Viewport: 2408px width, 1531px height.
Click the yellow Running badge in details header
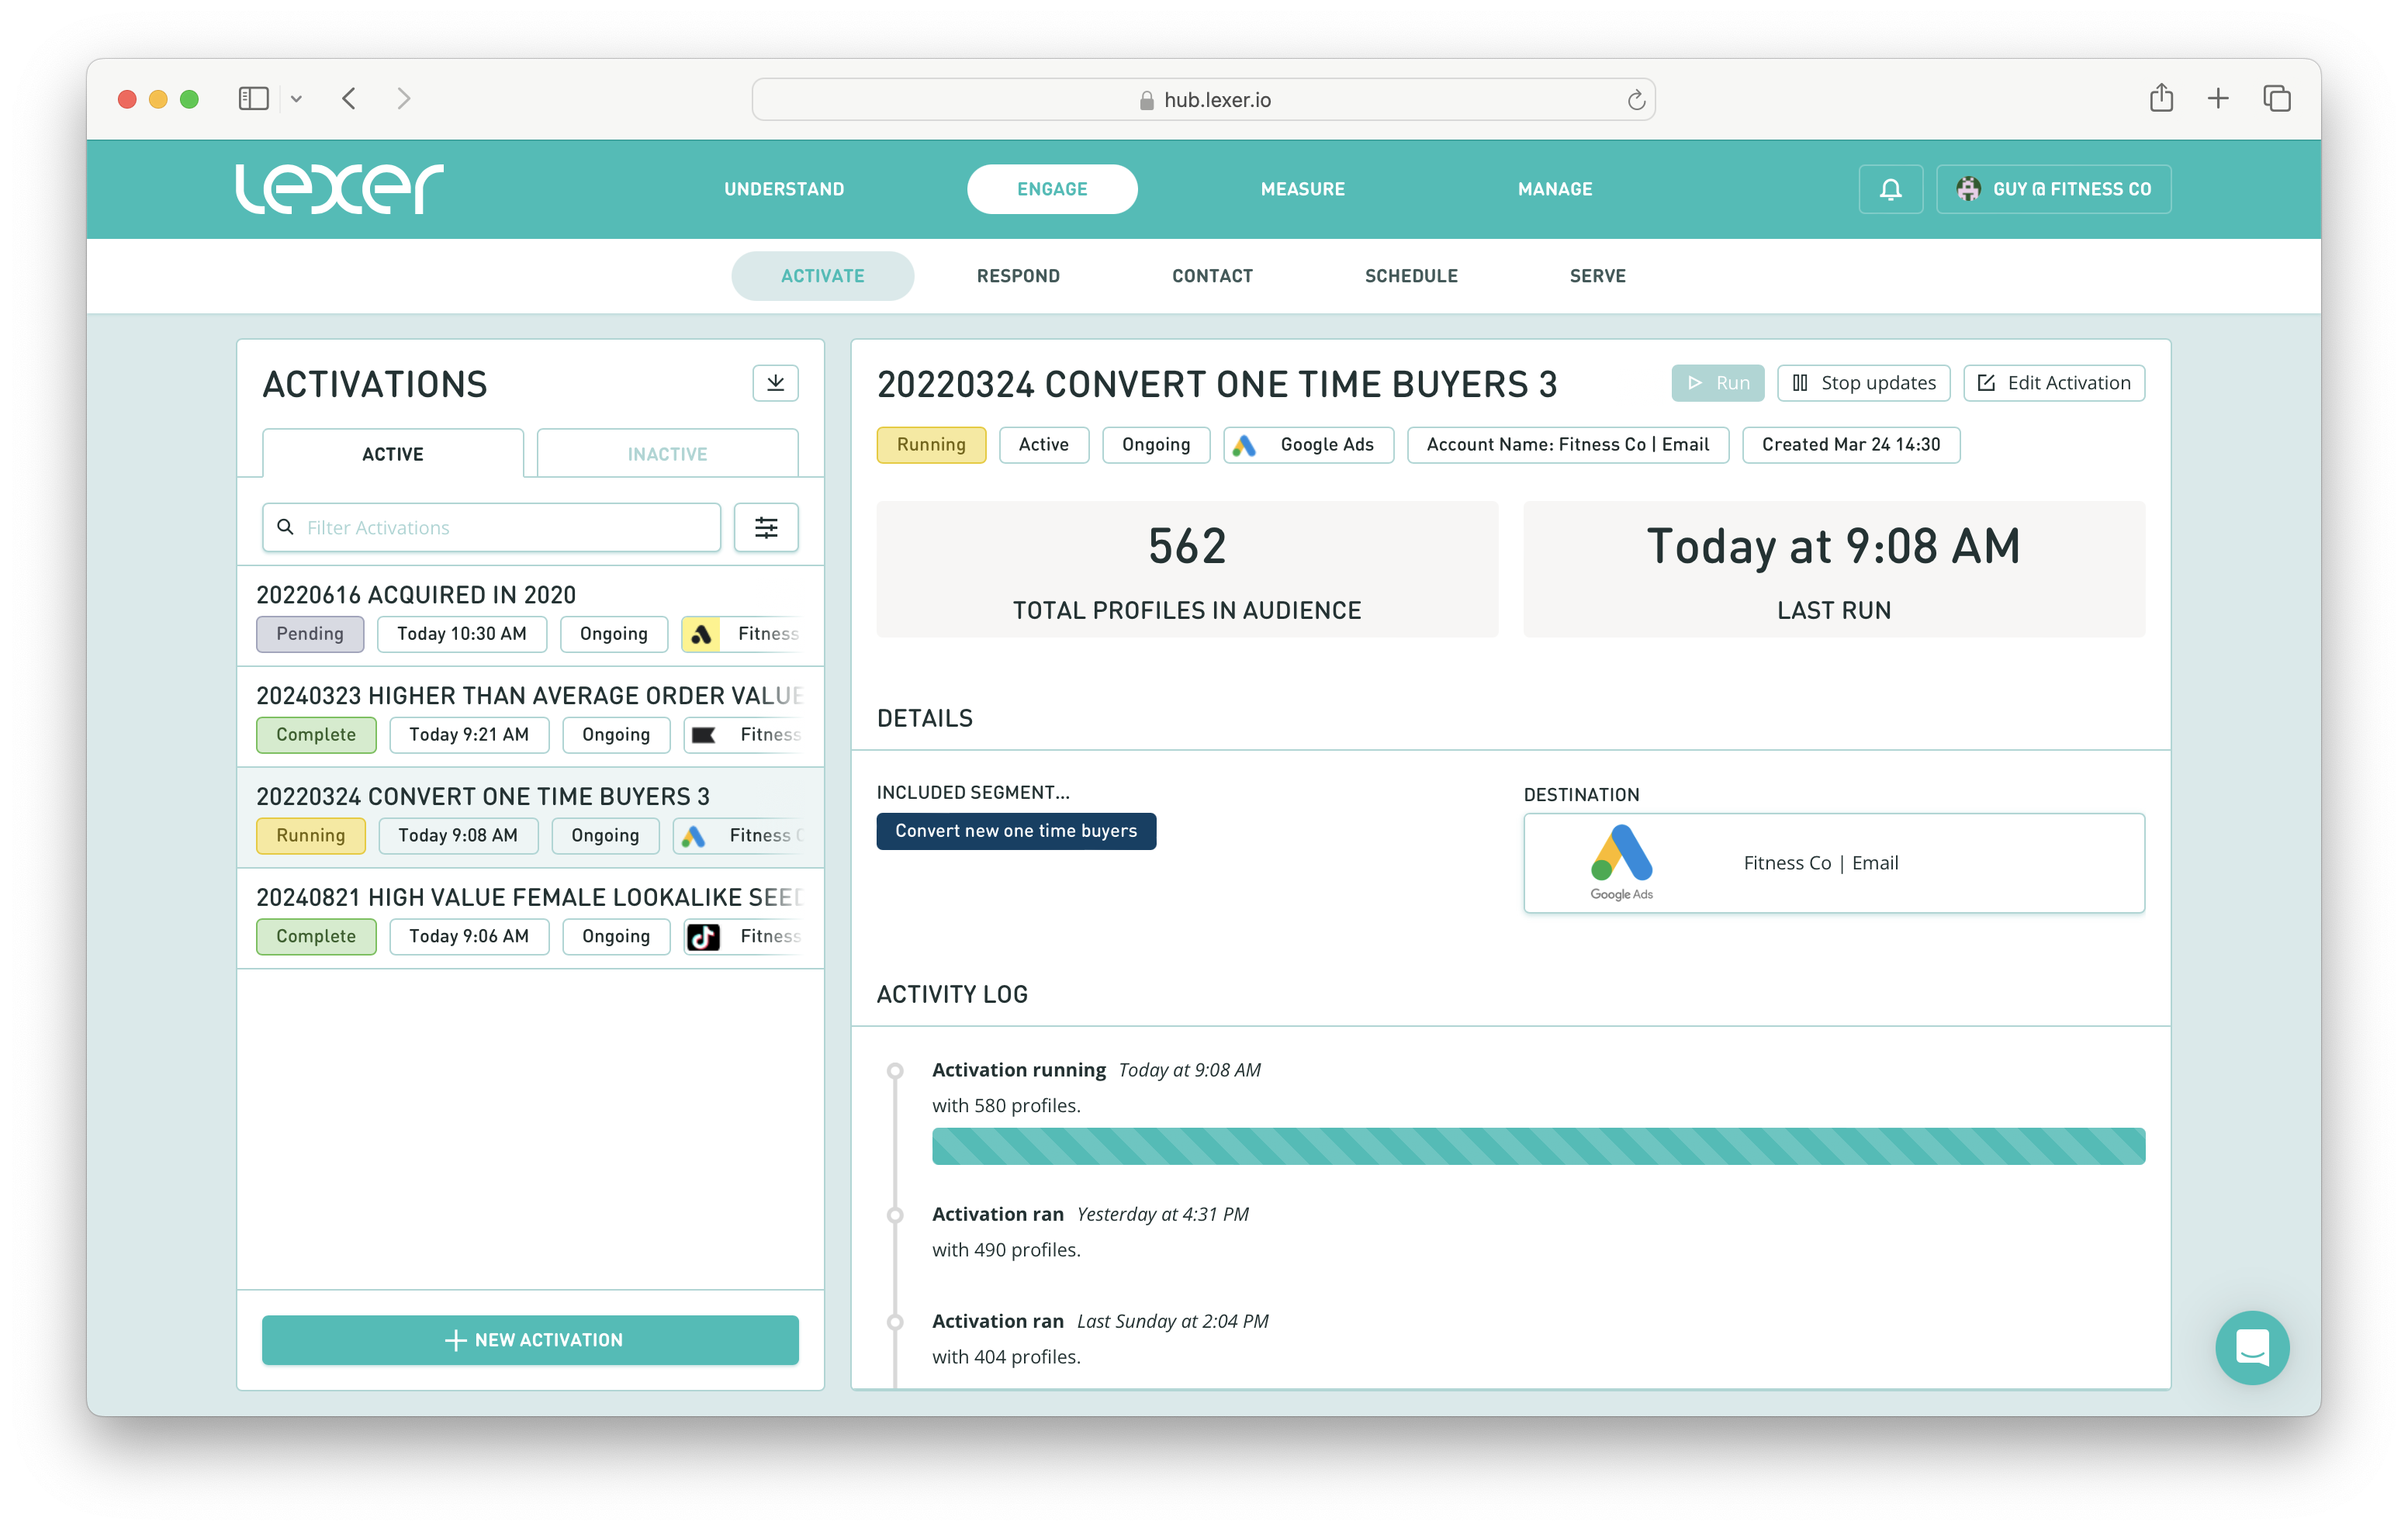pyautogui.click(x=931, y=445)
